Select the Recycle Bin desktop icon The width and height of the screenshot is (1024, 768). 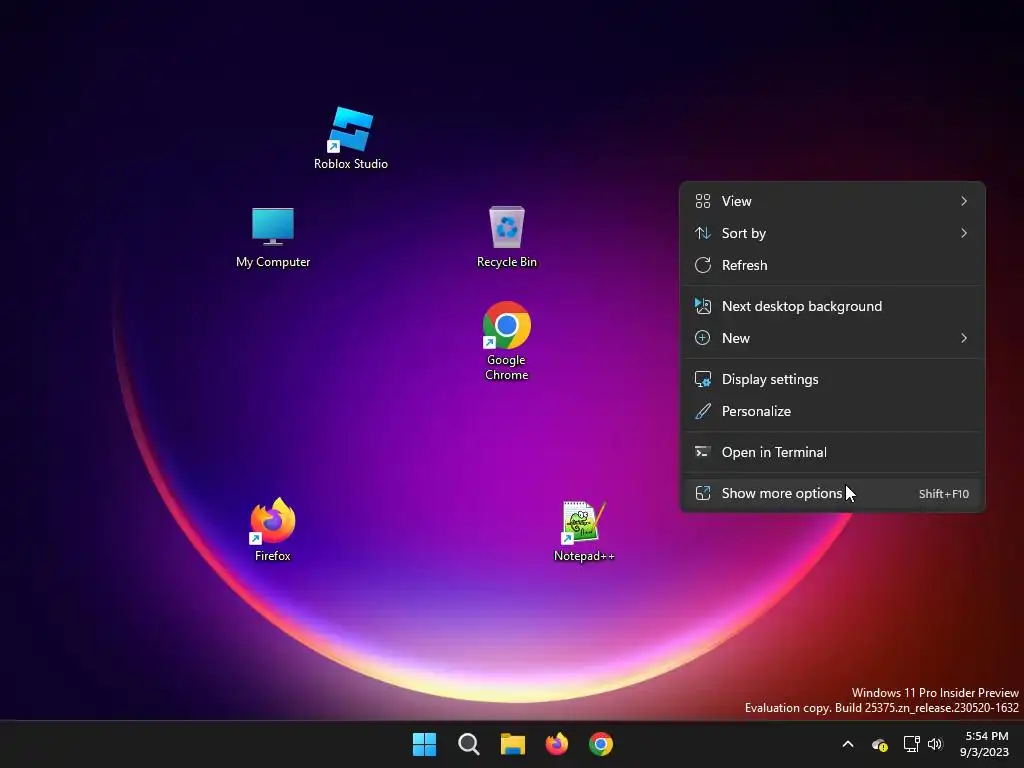[507, 237]
